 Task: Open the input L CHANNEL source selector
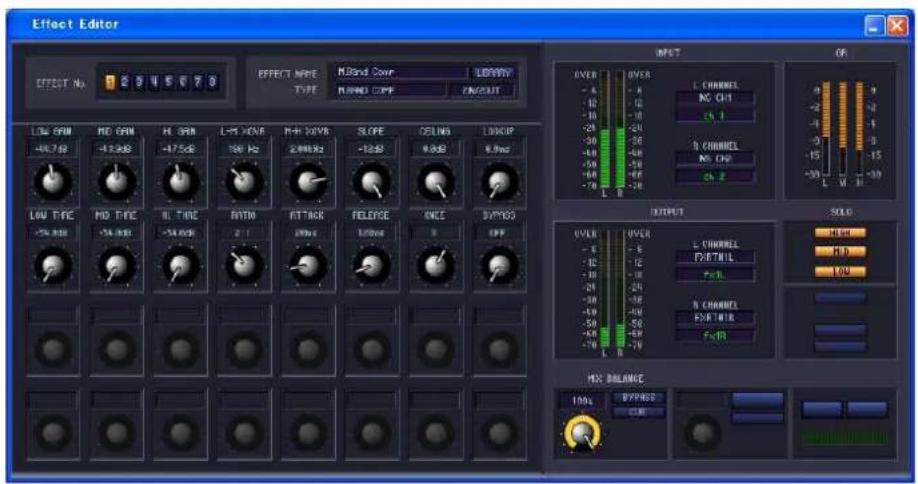(x=715, y=98)
